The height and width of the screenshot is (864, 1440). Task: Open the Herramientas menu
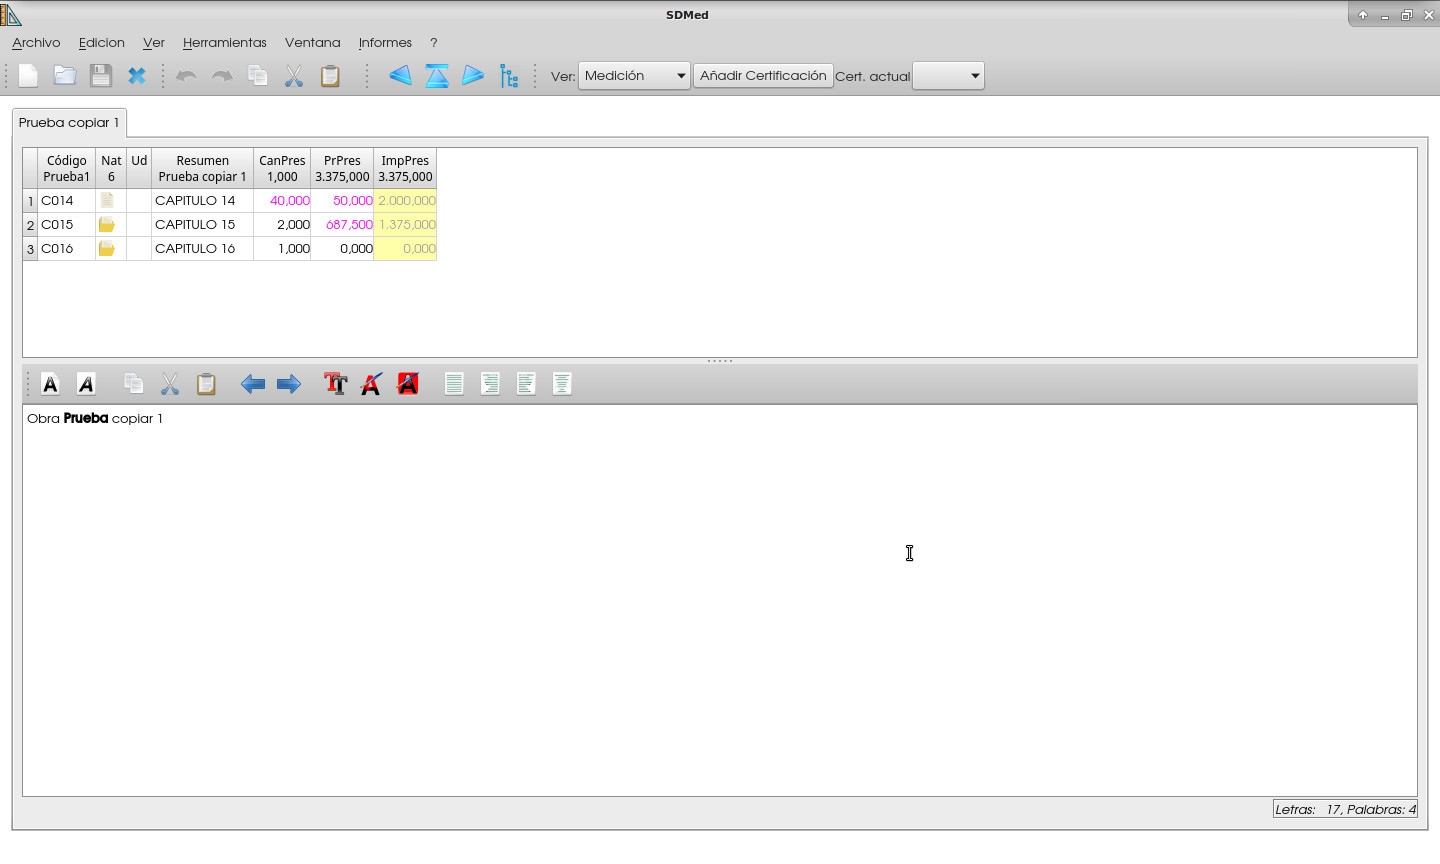click(x=225, y=43)
